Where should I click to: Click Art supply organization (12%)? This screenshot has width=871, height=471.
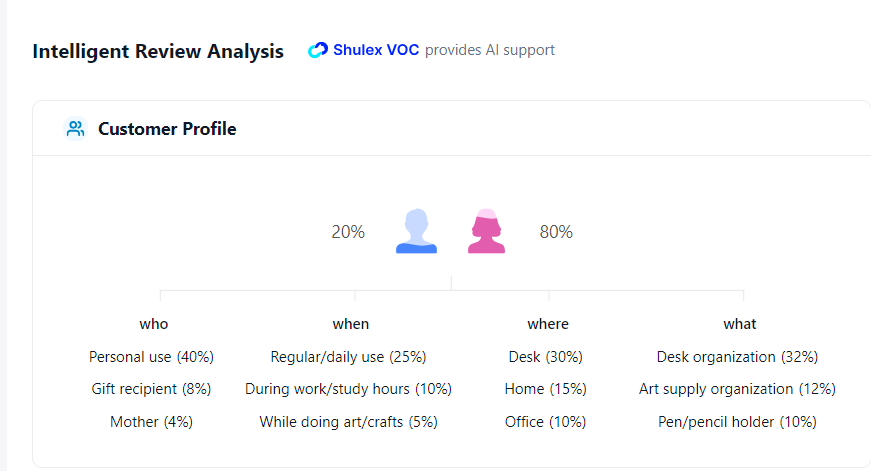coord(737,389)
